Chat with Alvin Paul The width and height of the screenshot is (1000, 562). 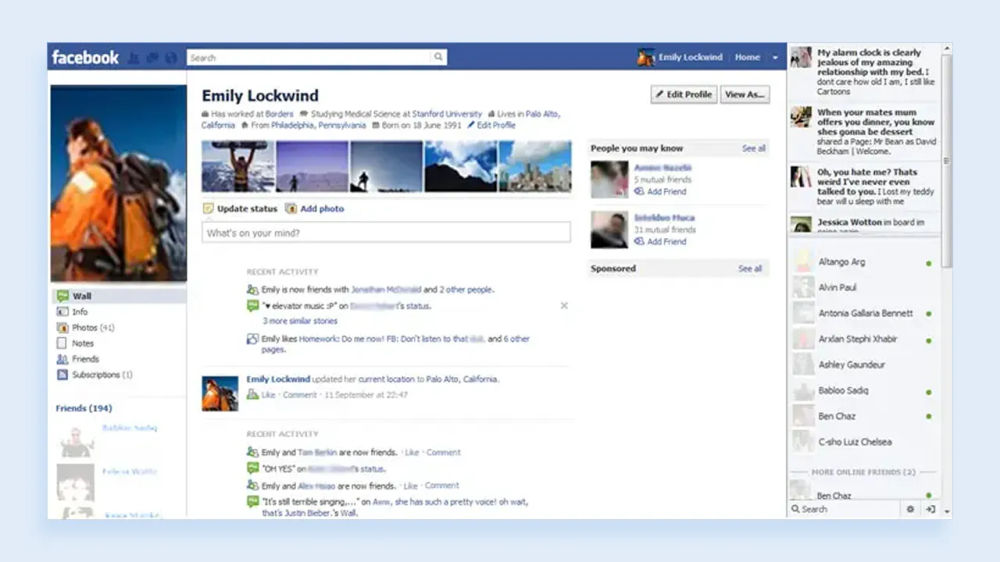[864, 288]
